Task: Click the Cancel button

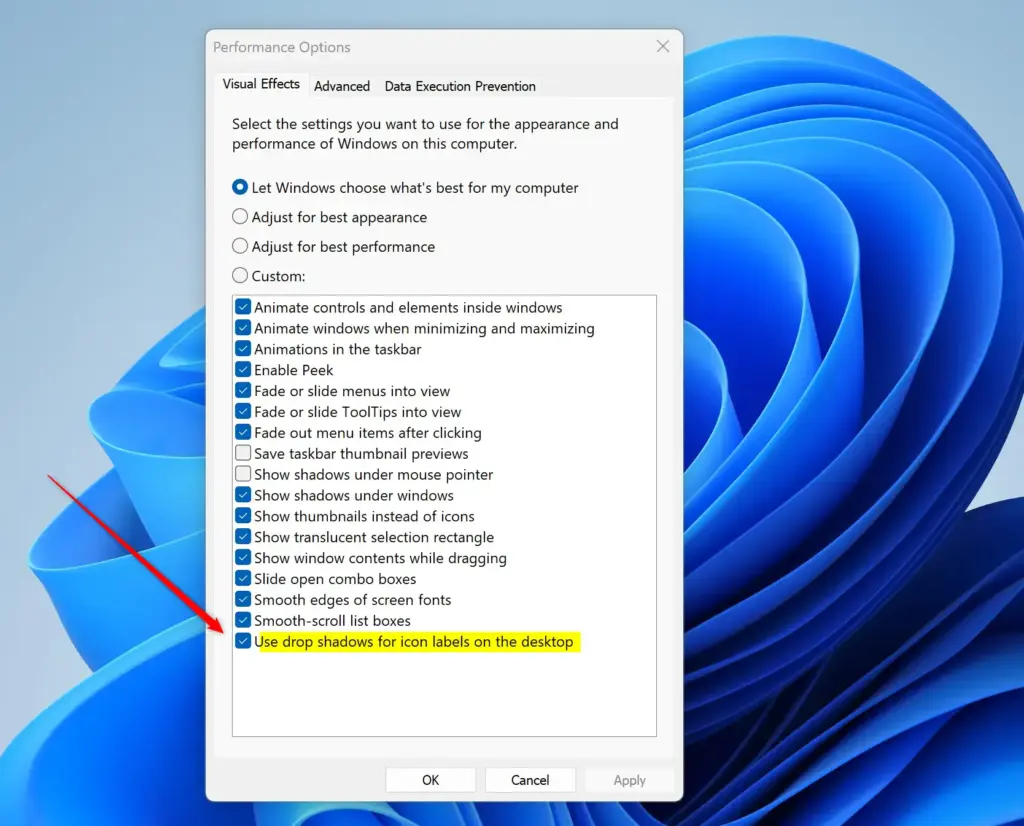Action: [x=530, y=780]
